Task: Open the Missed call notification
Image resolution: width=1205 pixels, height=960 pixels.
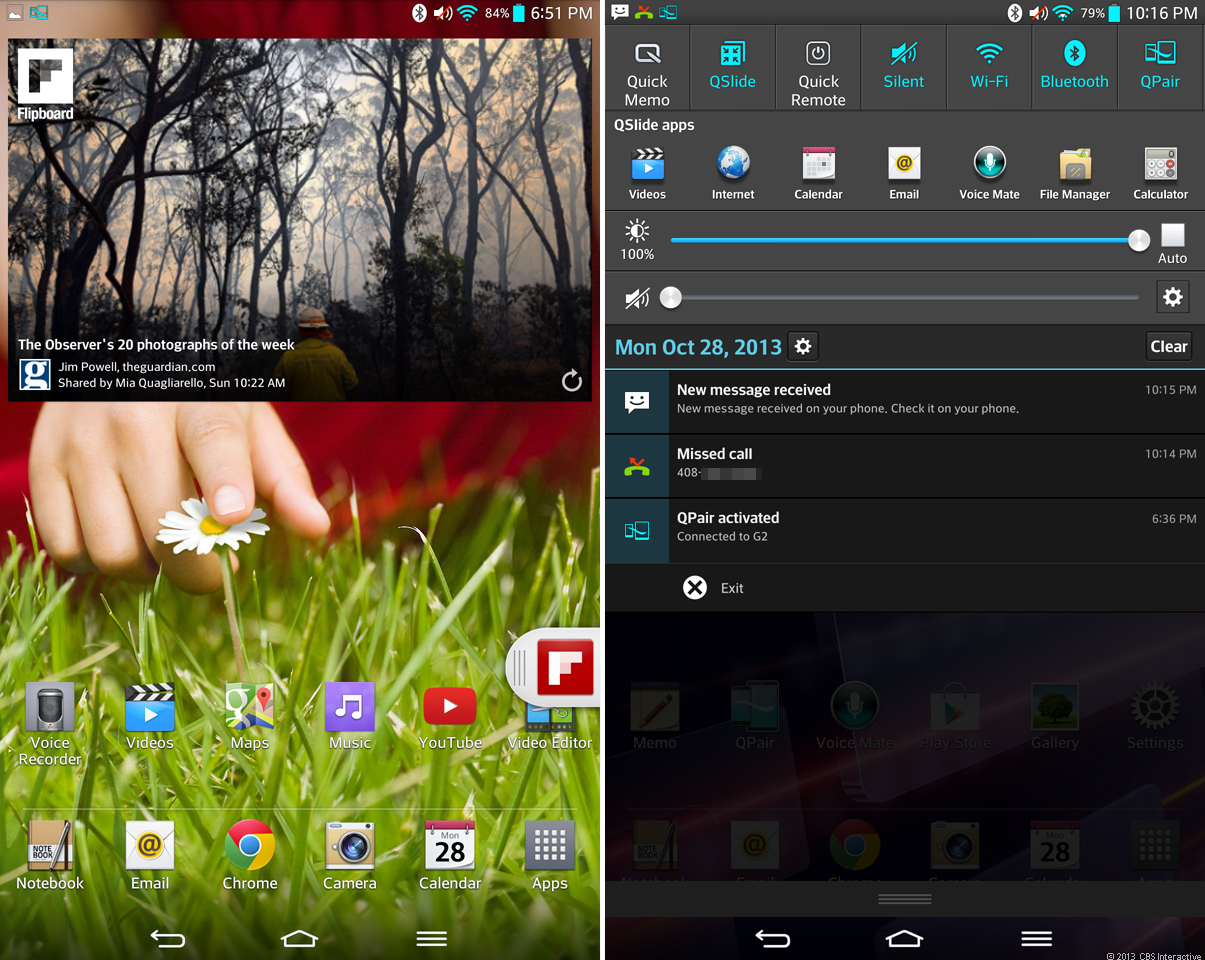Action: point(905,465)
